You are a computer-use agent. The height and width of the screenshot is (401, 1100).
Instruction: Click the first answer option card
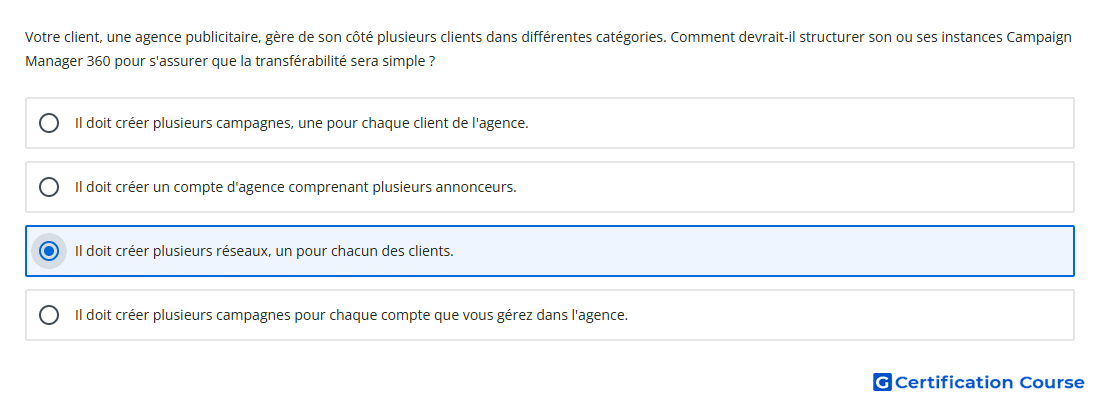[550, 123]
